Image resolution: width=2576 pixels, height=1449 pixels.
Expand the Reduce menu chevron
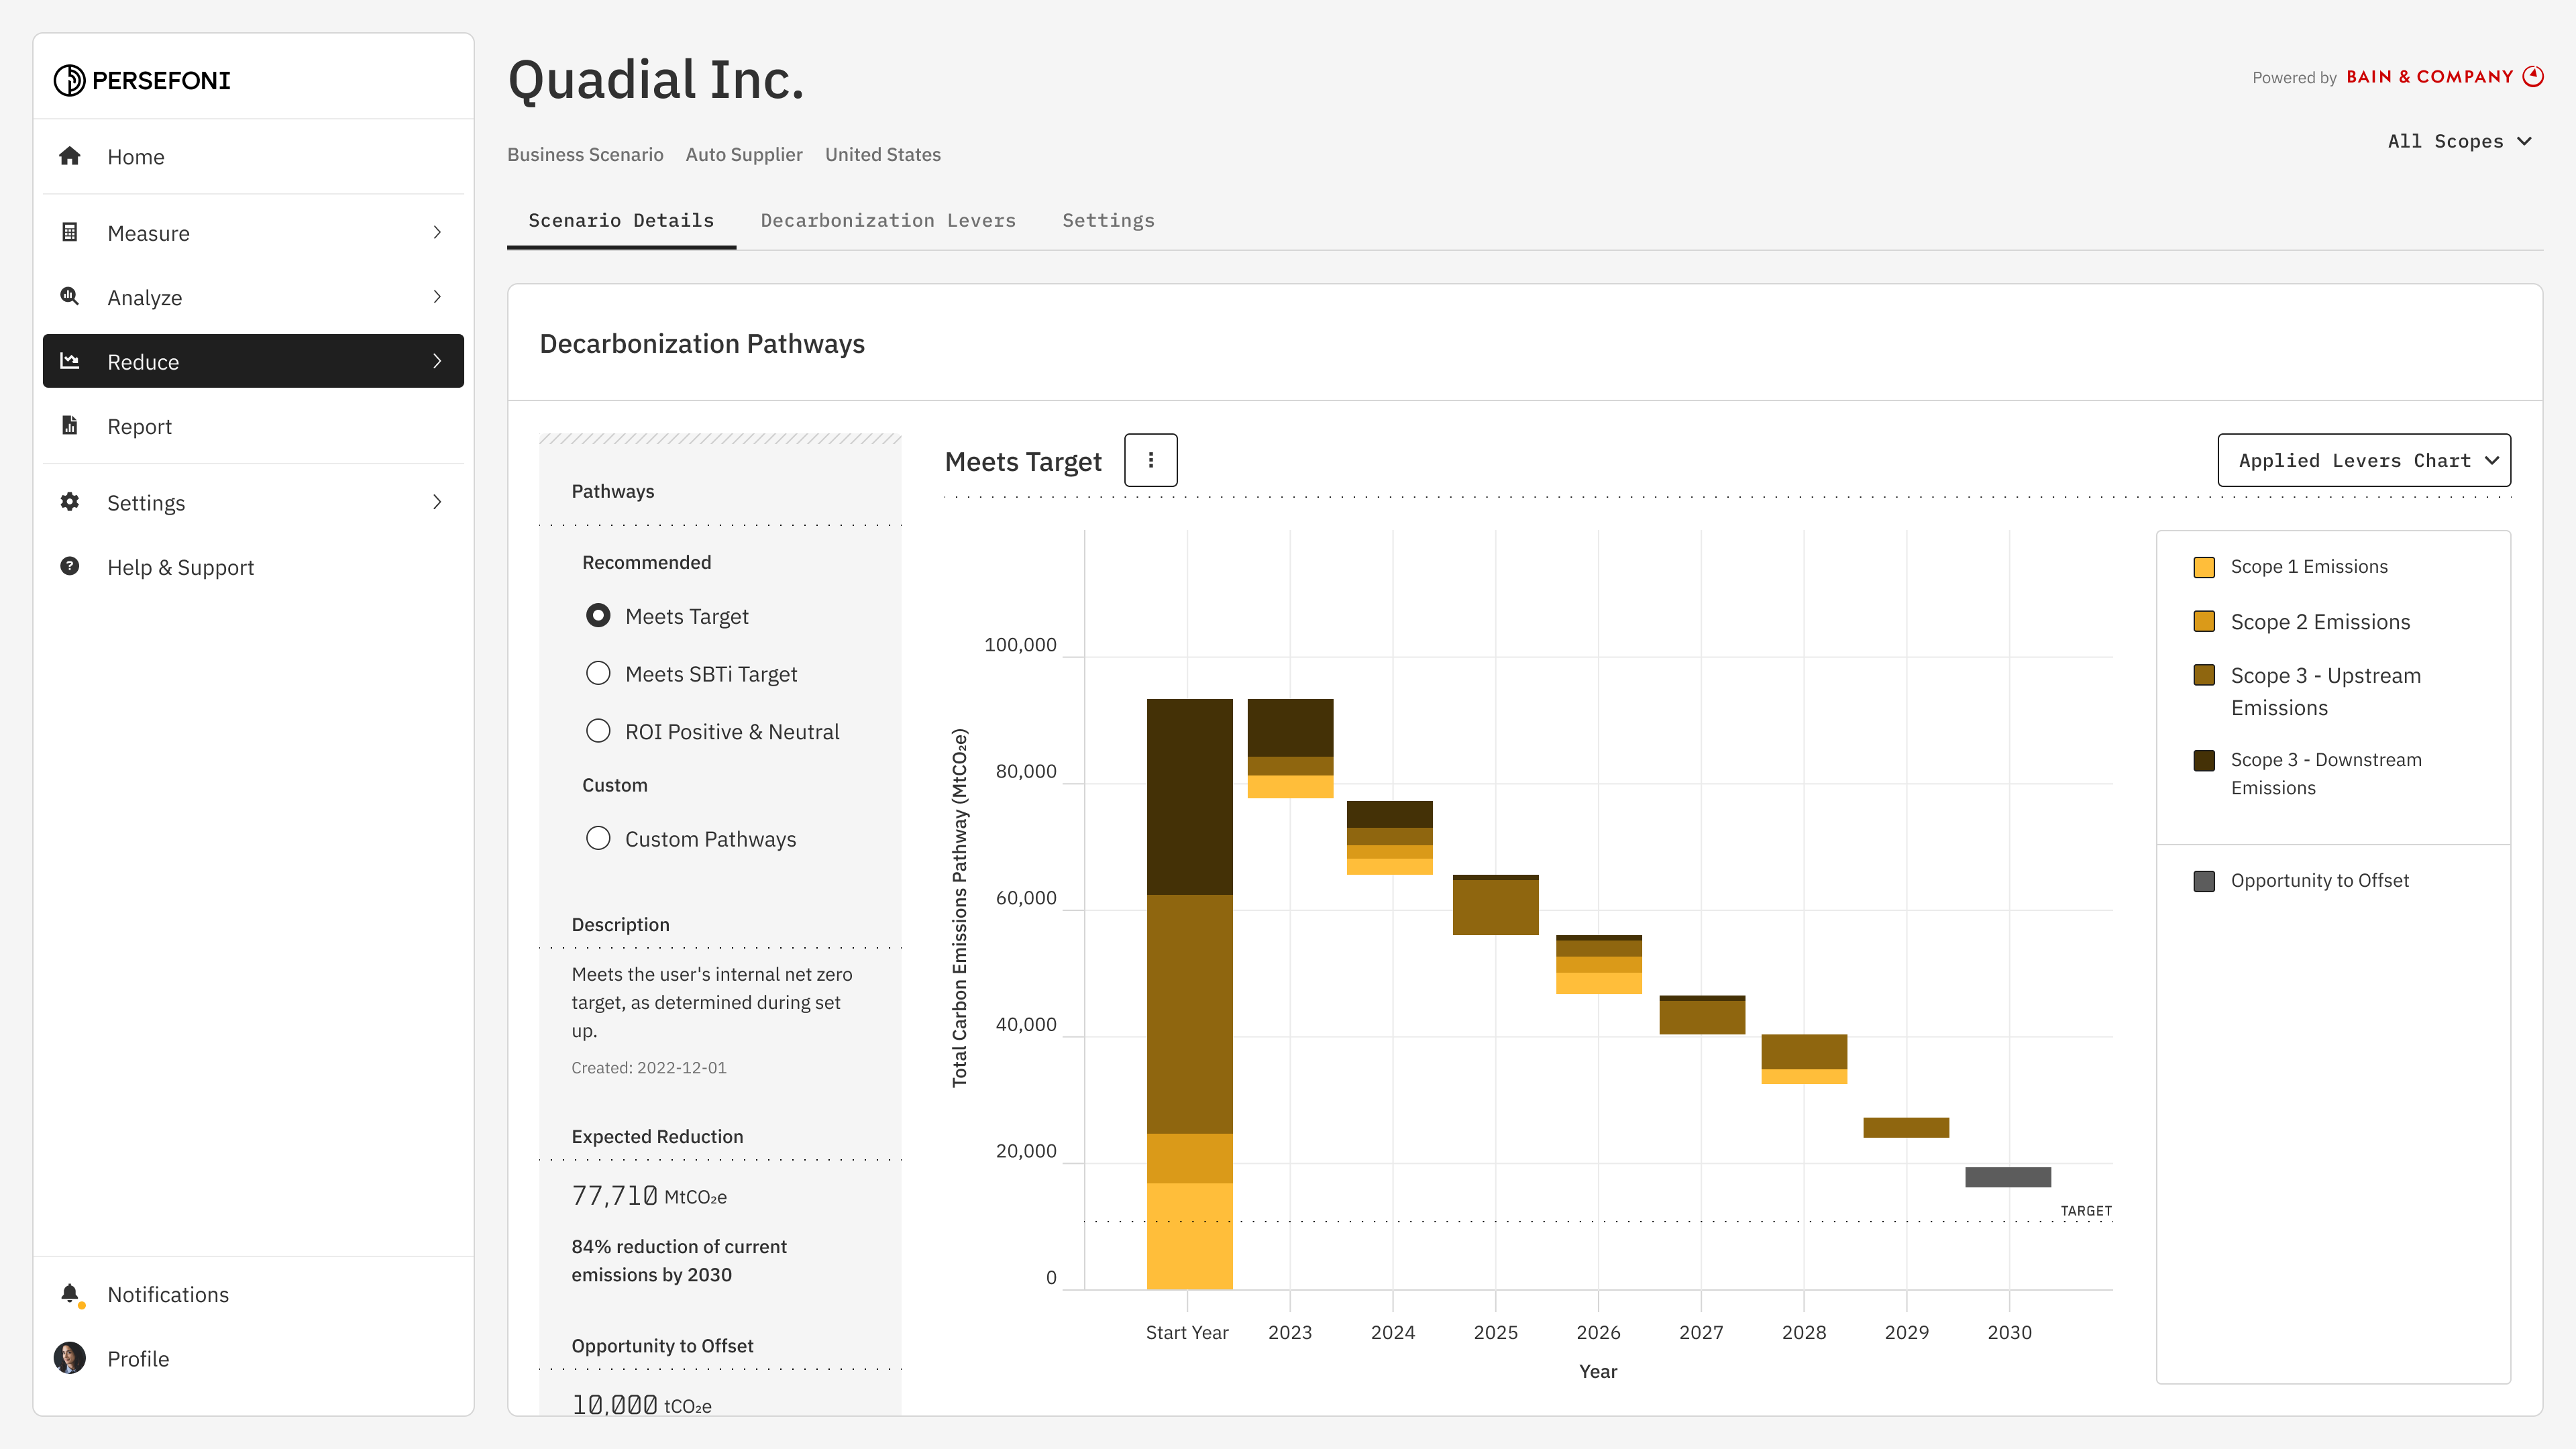437,361
